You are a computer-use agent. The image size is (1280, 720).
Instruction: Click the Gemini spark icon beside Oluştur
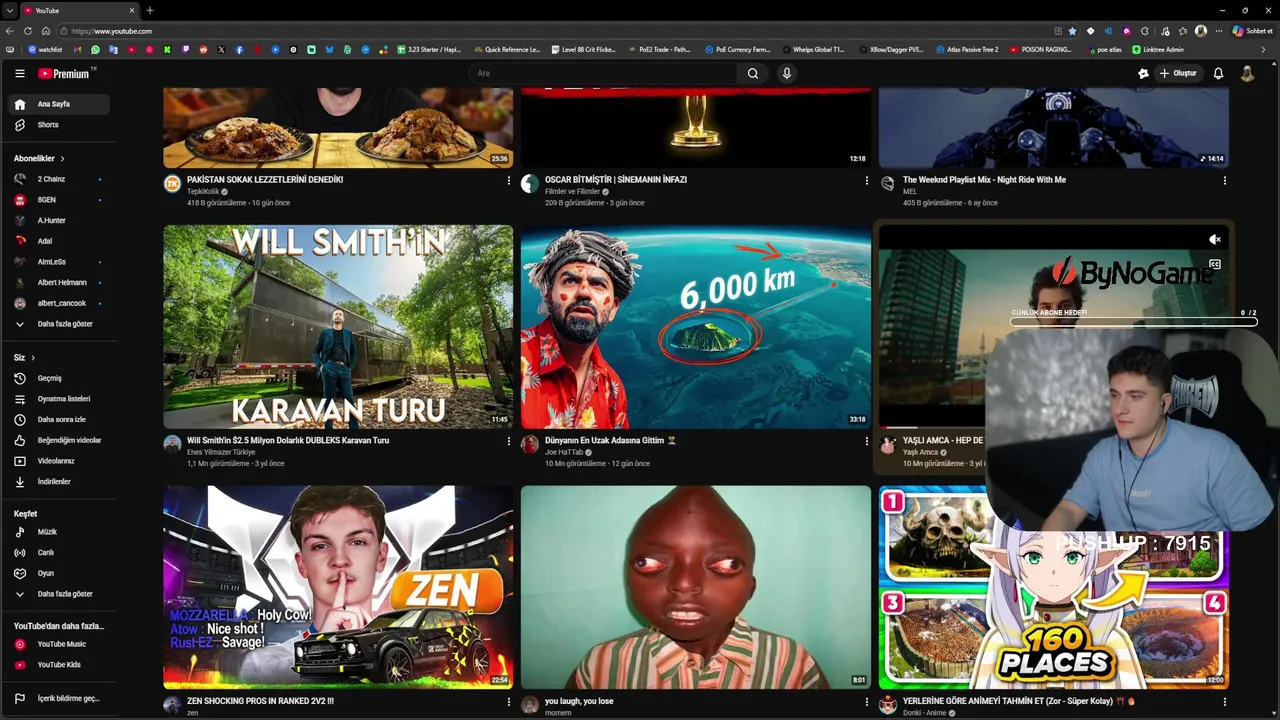(1143, 73)
